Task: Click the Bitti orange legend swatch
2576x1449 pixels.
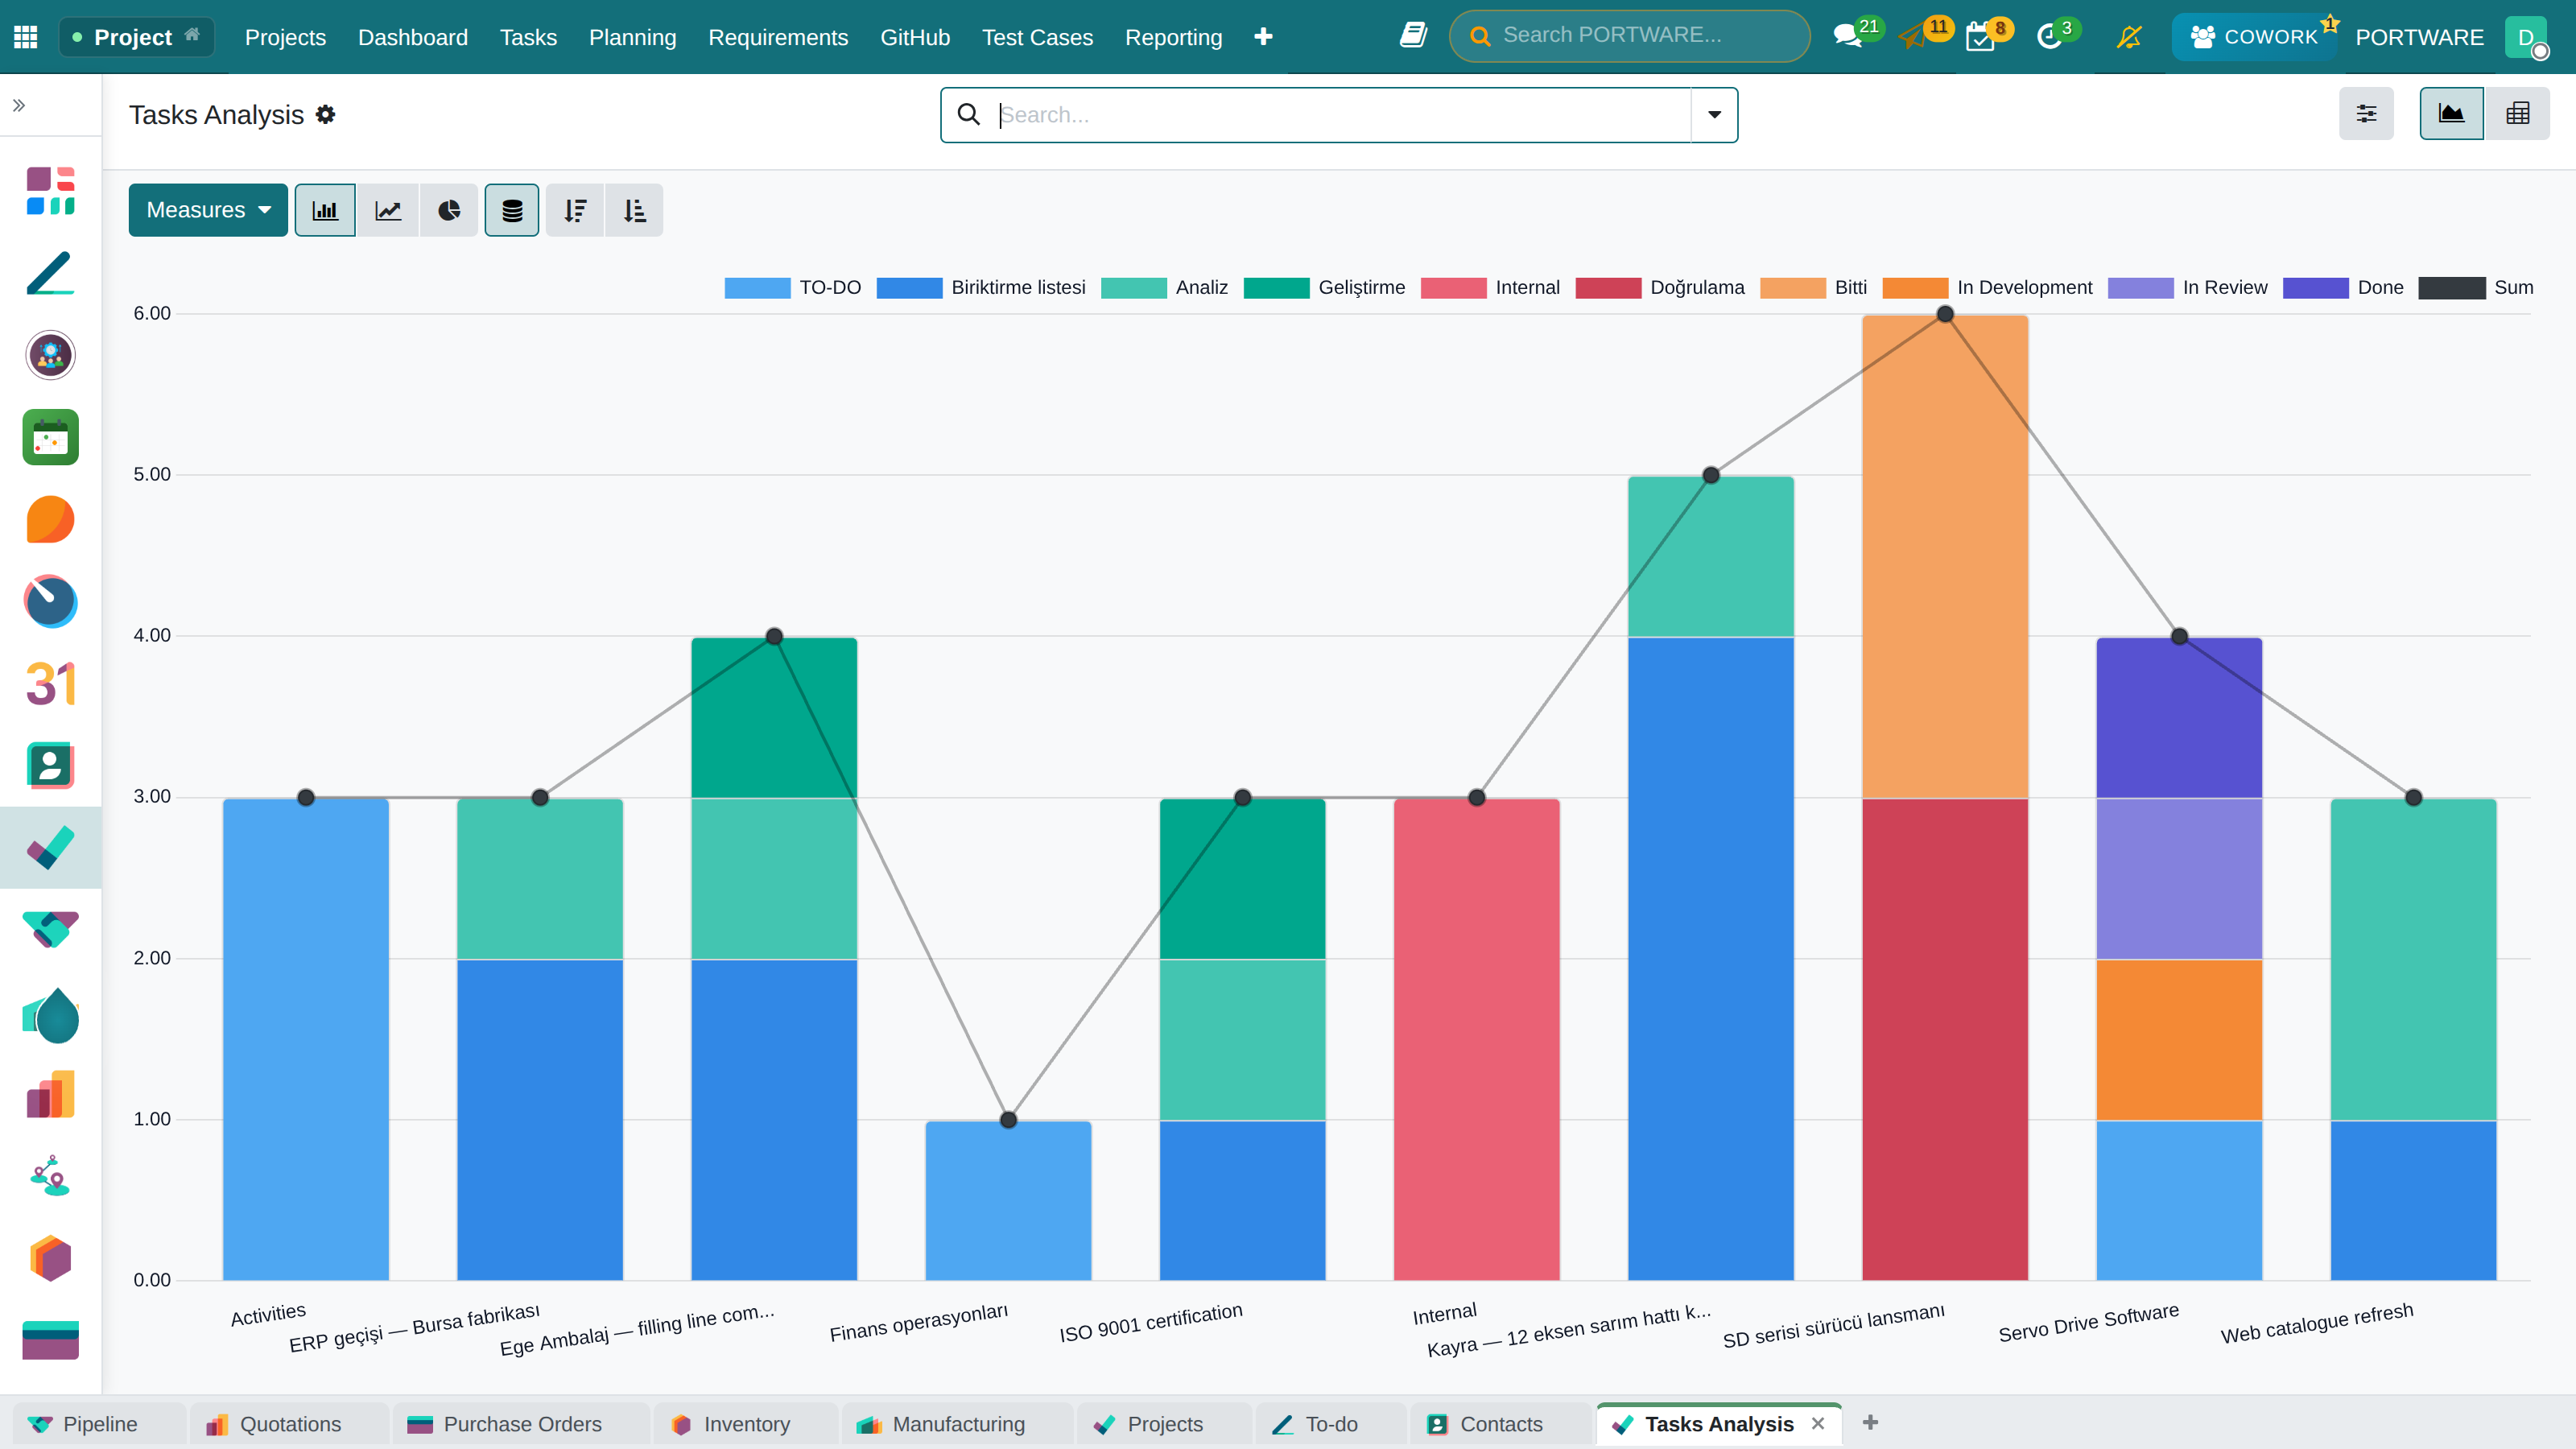Action: (x=1793, y=288)
